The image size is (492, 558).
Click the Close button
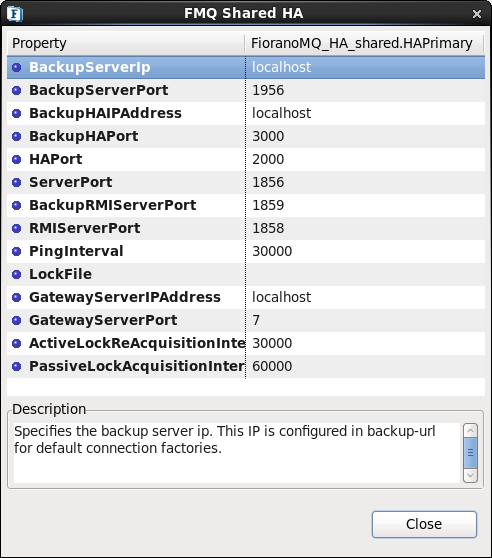[424, 524]
